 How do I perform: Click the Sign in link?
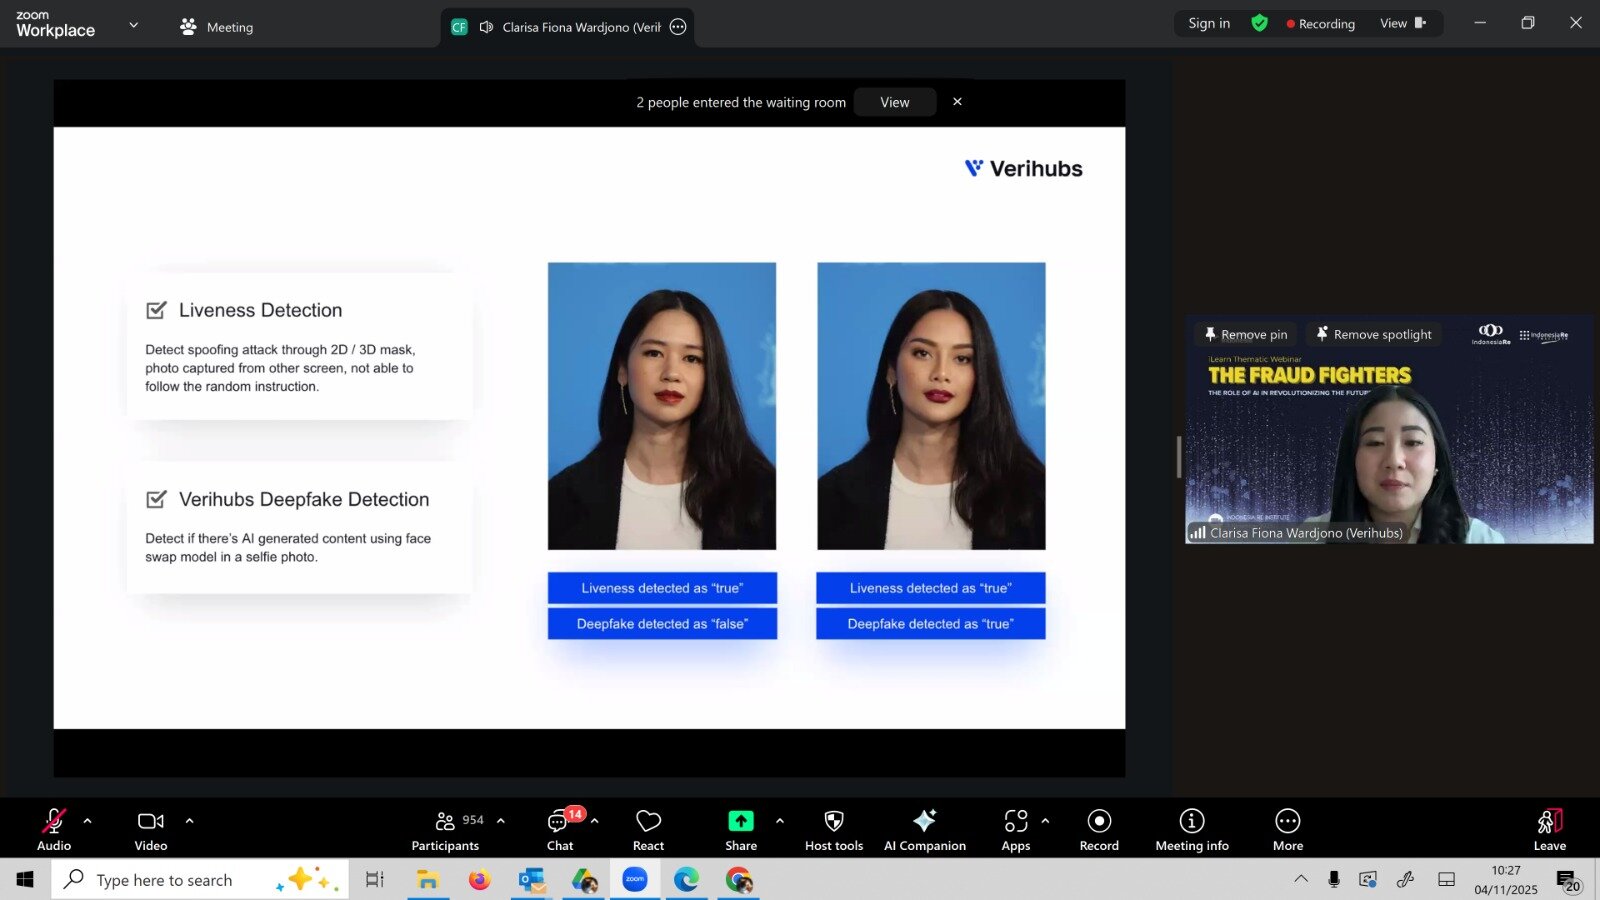pos(1208,22)
